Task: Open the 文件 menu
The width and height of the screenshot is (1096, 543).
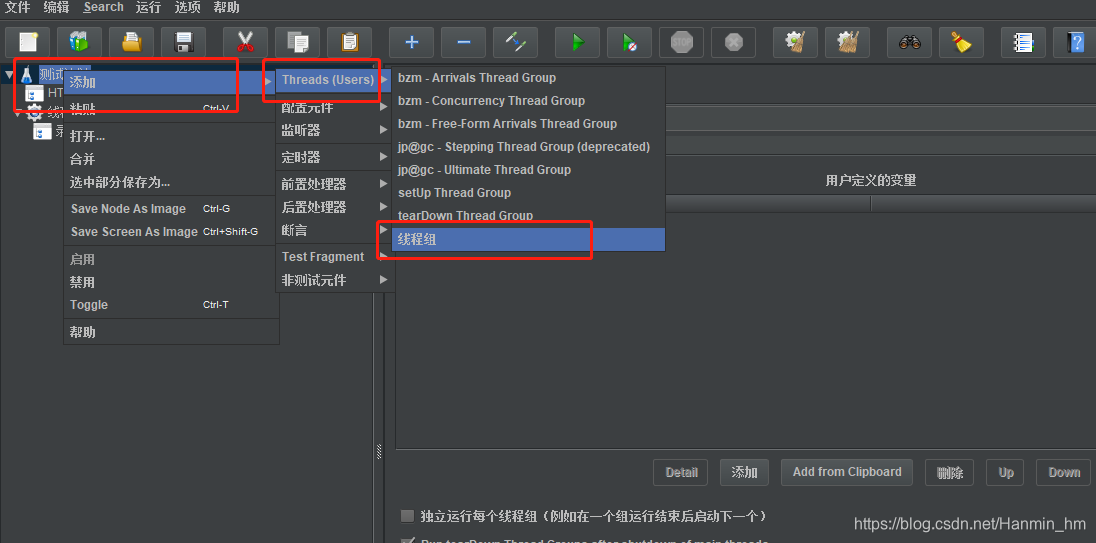Action: 17,8
